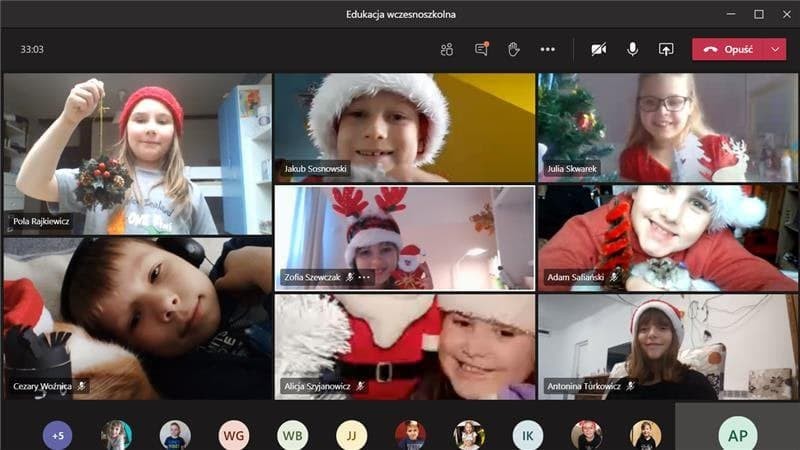Open the meeting chat panel
Viewport: 800px width, 450px height.
(x=481, y=49)
